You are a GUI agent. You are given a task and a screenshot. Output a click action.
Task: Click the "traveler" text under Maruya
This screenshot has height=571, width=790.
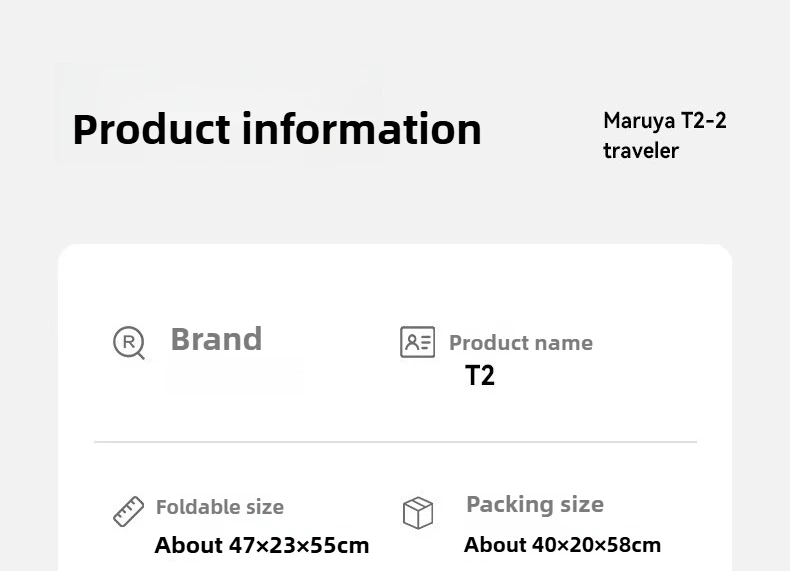(x=641, y=151)
